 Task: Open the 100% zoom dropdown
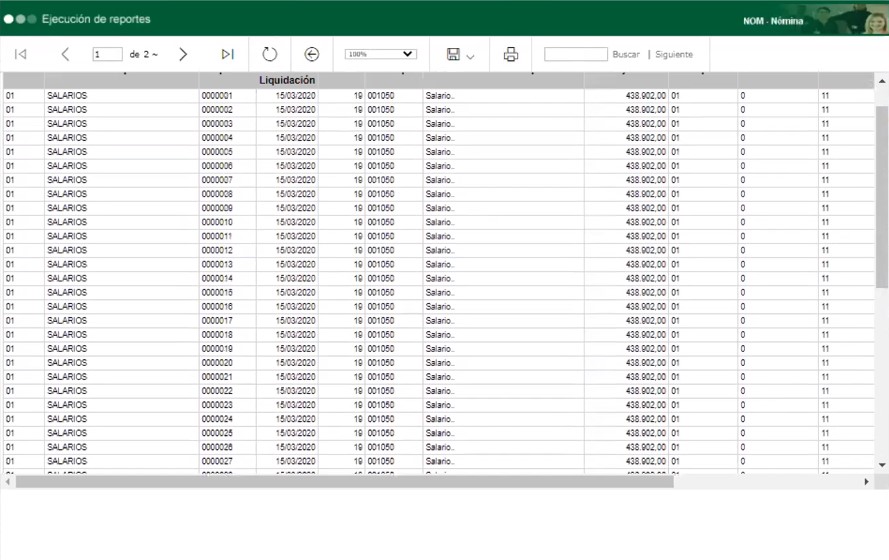(380, 54)
